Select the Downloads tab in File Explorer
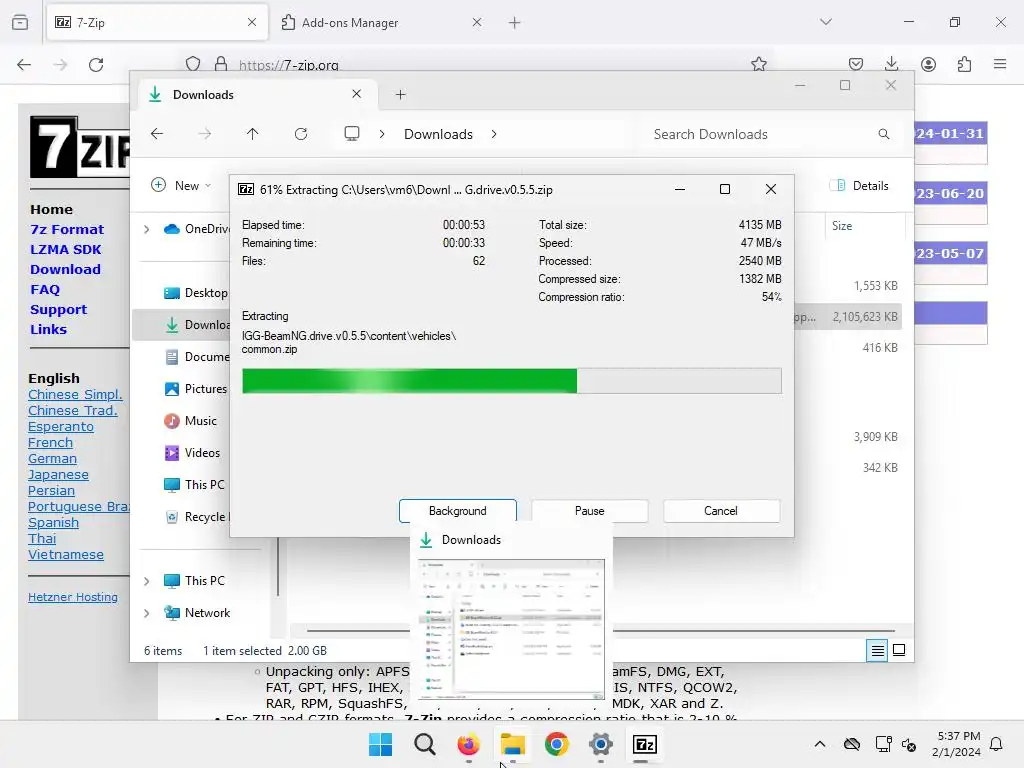1024x768 pixels. [255, 95]
